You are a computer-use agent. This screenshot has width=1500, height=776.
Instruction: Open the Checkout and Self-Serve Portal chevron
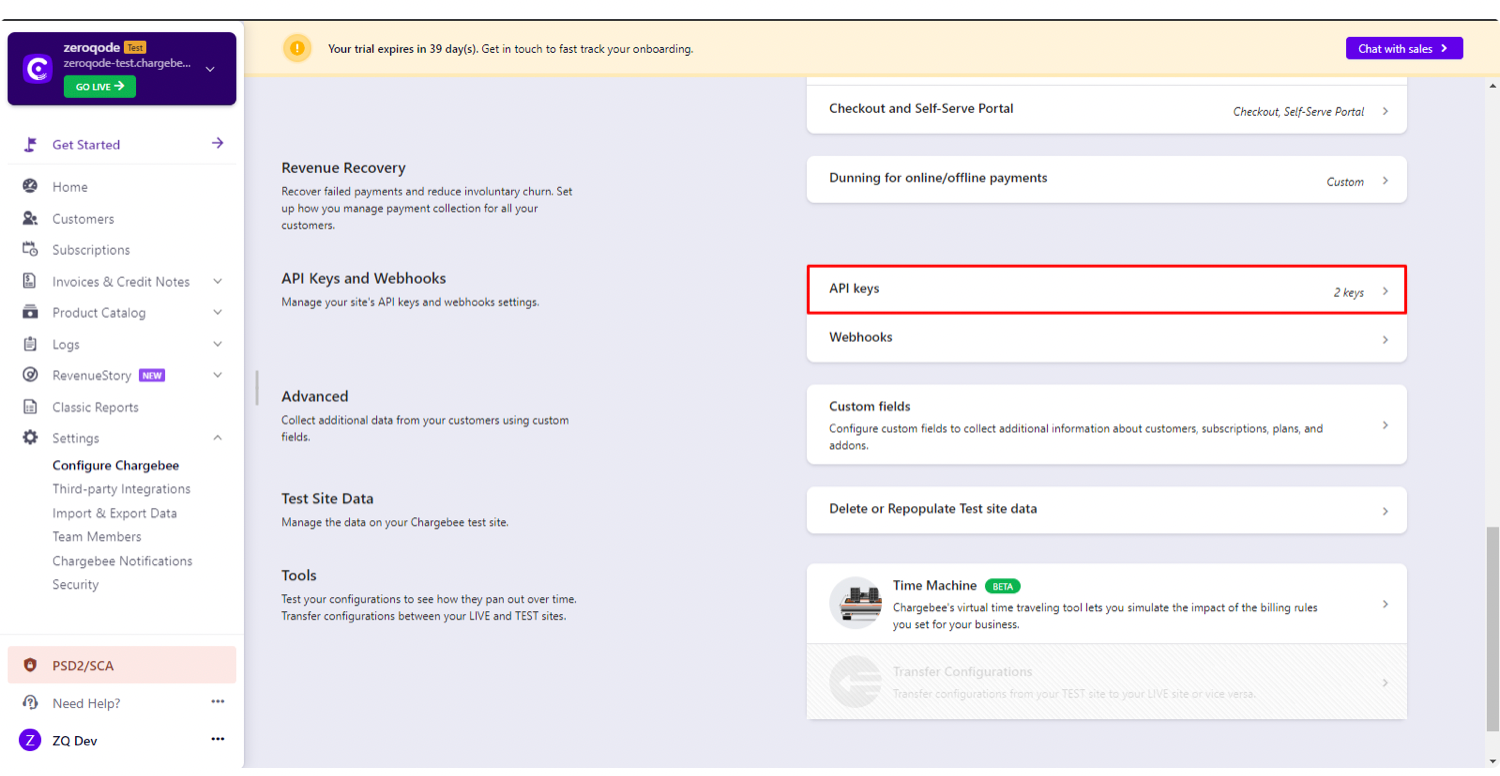point(1385,111)
